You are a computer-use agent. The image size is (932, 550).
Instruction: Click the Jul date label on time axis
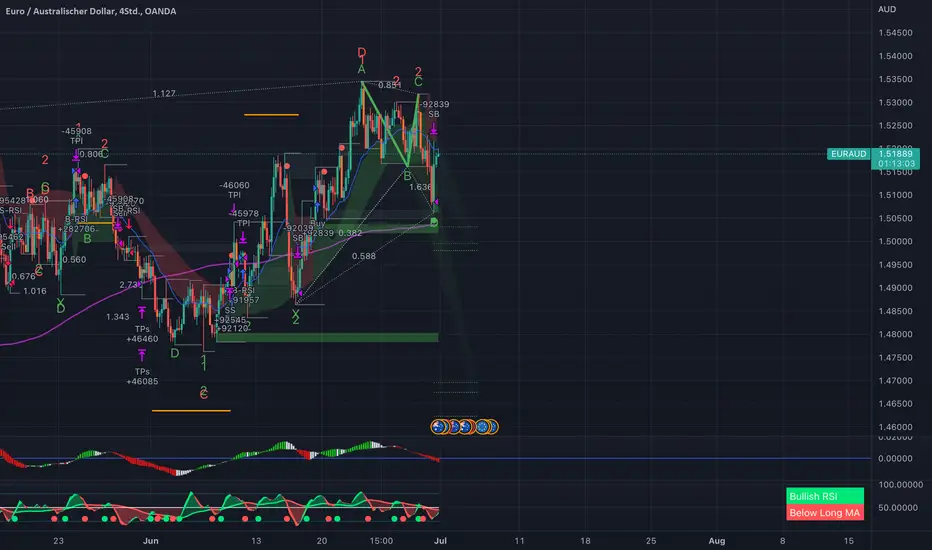point(440,540)
